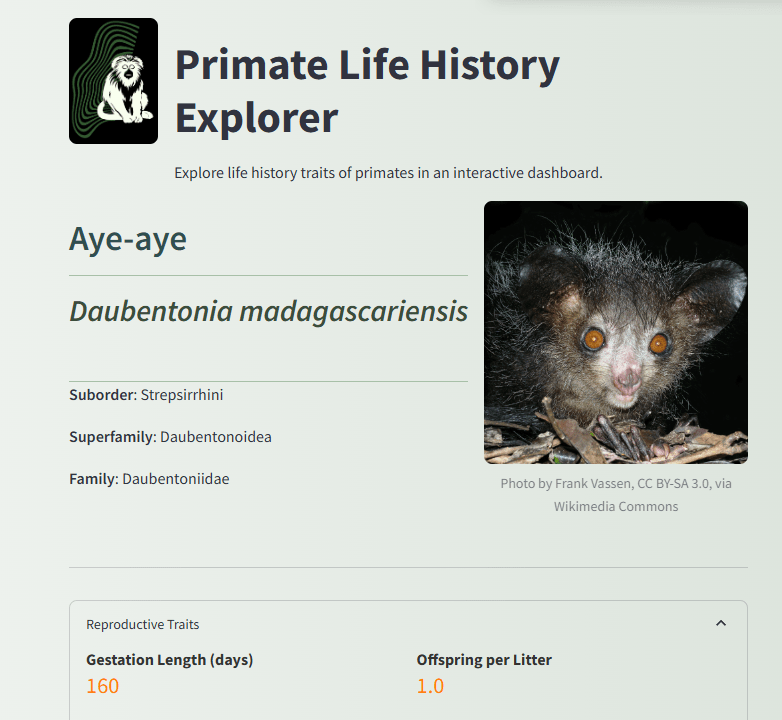
Task: Click the word Explorer in the title
Action: pos(256,118)
